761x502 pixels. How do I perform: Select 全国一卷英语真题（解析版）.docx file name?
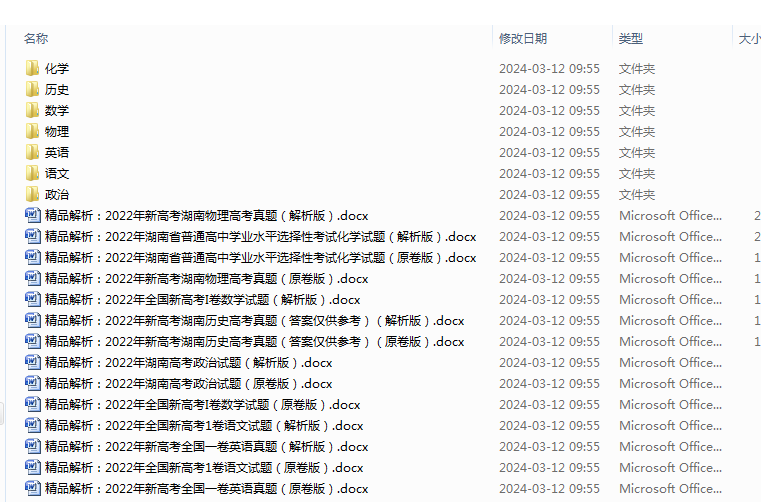[206, 447]
